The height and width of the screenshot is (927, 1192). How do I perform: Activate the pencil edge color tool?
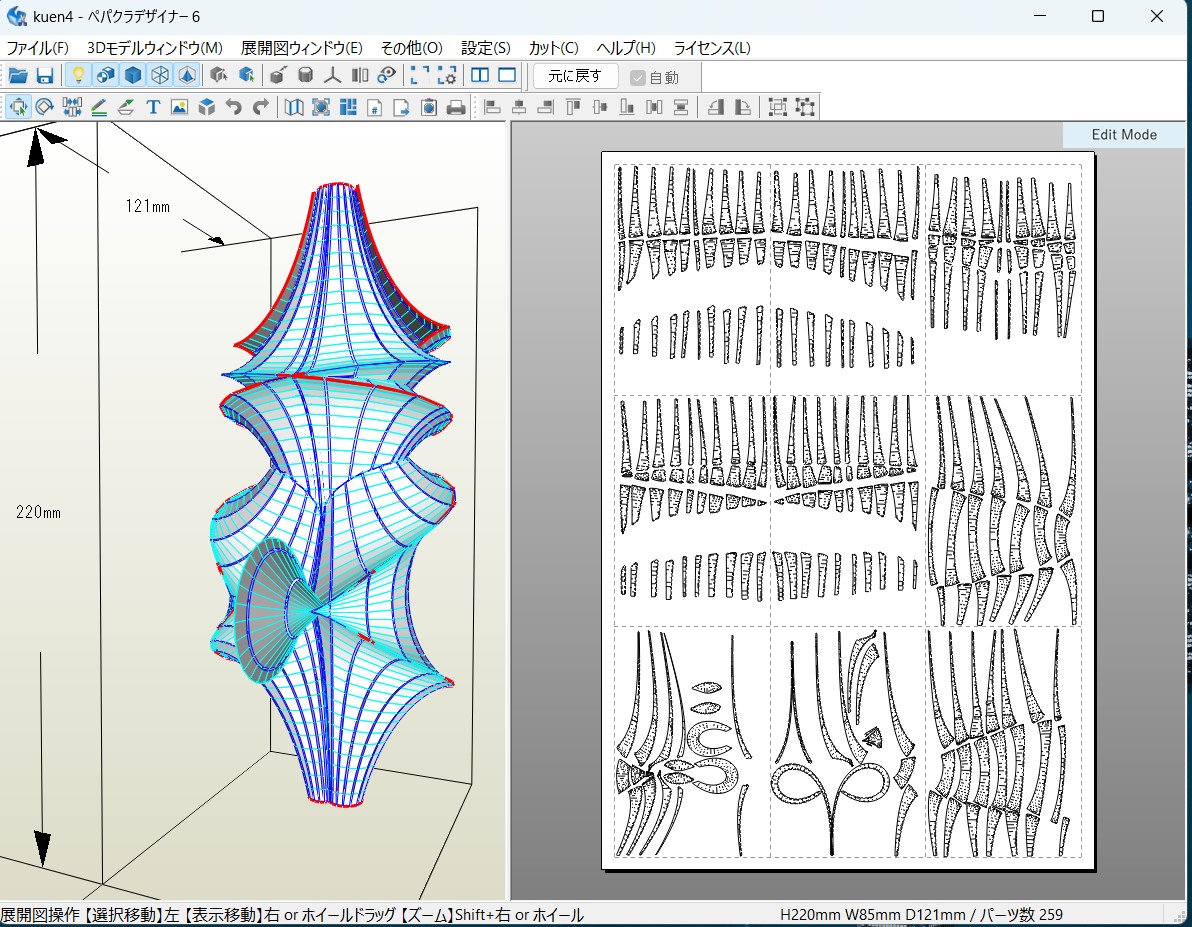point(99,107)
